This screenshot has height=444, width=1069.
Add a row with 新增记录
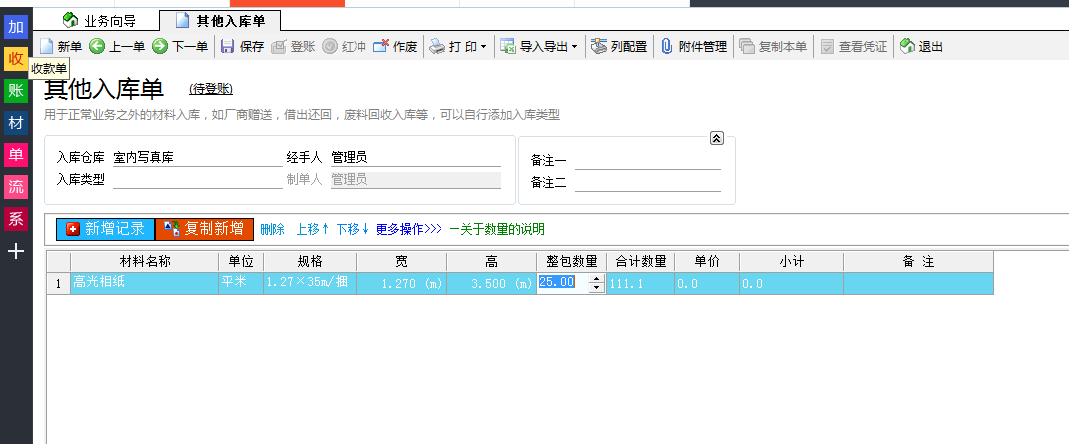[x=106, y=229]
